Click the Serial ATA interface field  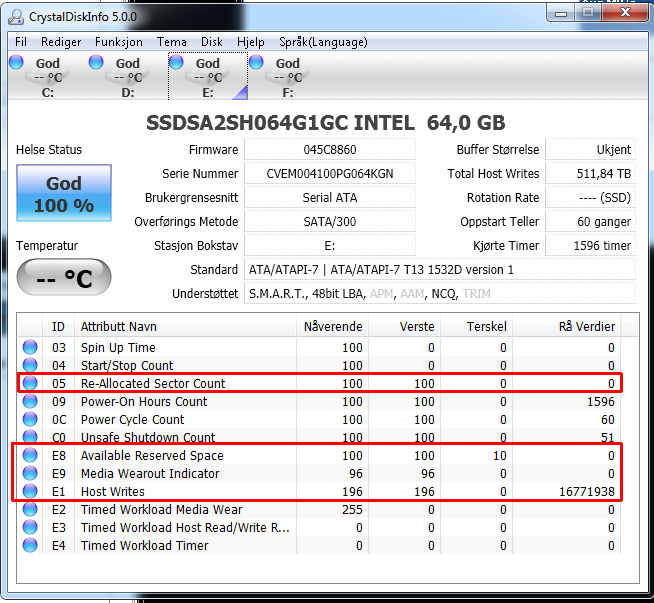tap(330, 198)
